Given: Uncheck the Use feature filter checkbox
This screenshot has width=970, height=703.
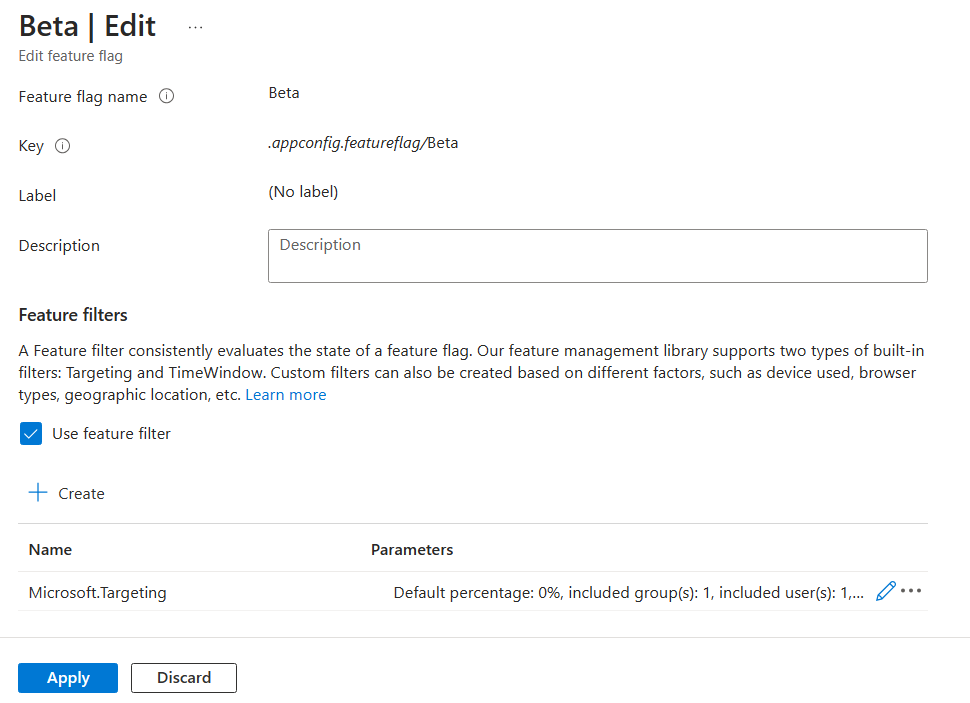Looking at the screenshot, I should pyautogui.click(x=31, y=434).
